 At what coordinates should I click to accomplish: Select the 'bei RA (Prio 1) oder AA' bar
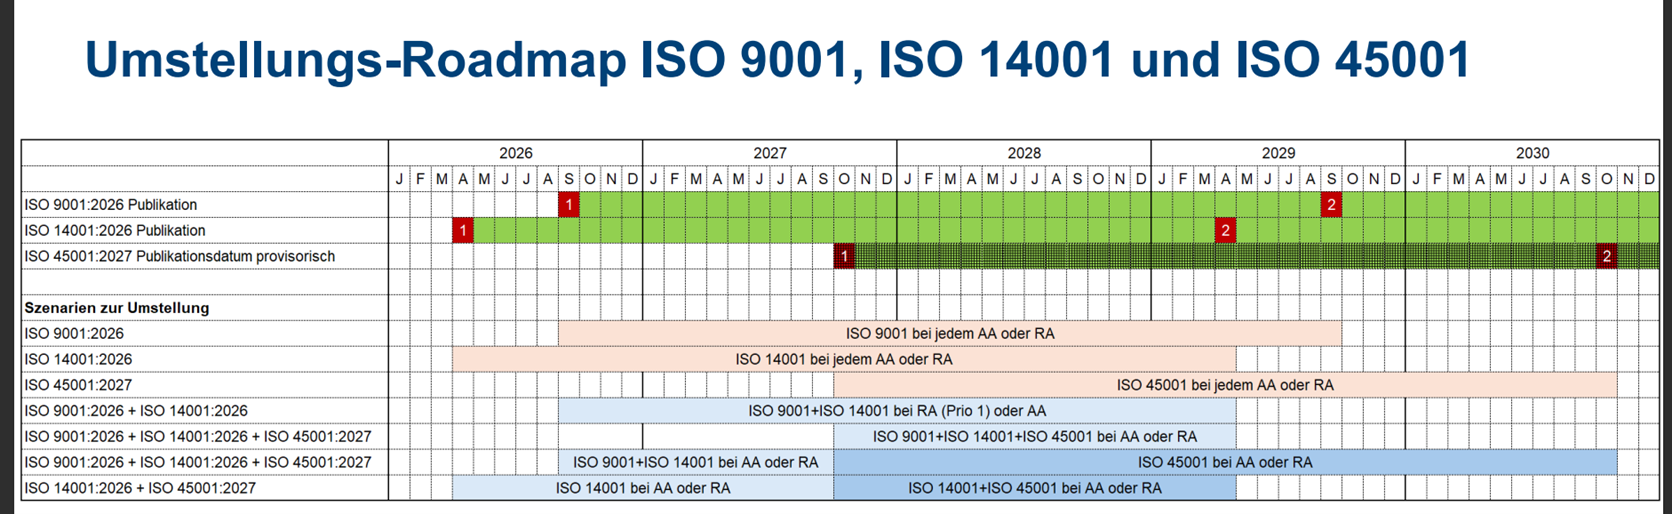(896, 411)
